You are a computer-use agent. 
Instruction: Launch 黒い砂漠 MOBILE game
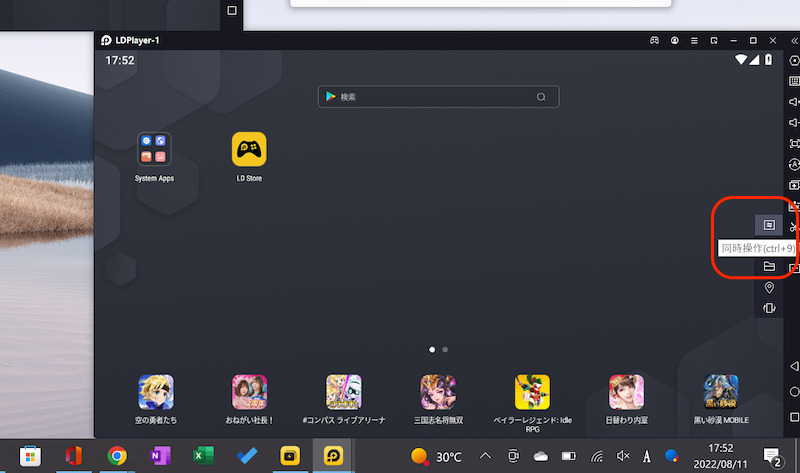tap(721, 393)
